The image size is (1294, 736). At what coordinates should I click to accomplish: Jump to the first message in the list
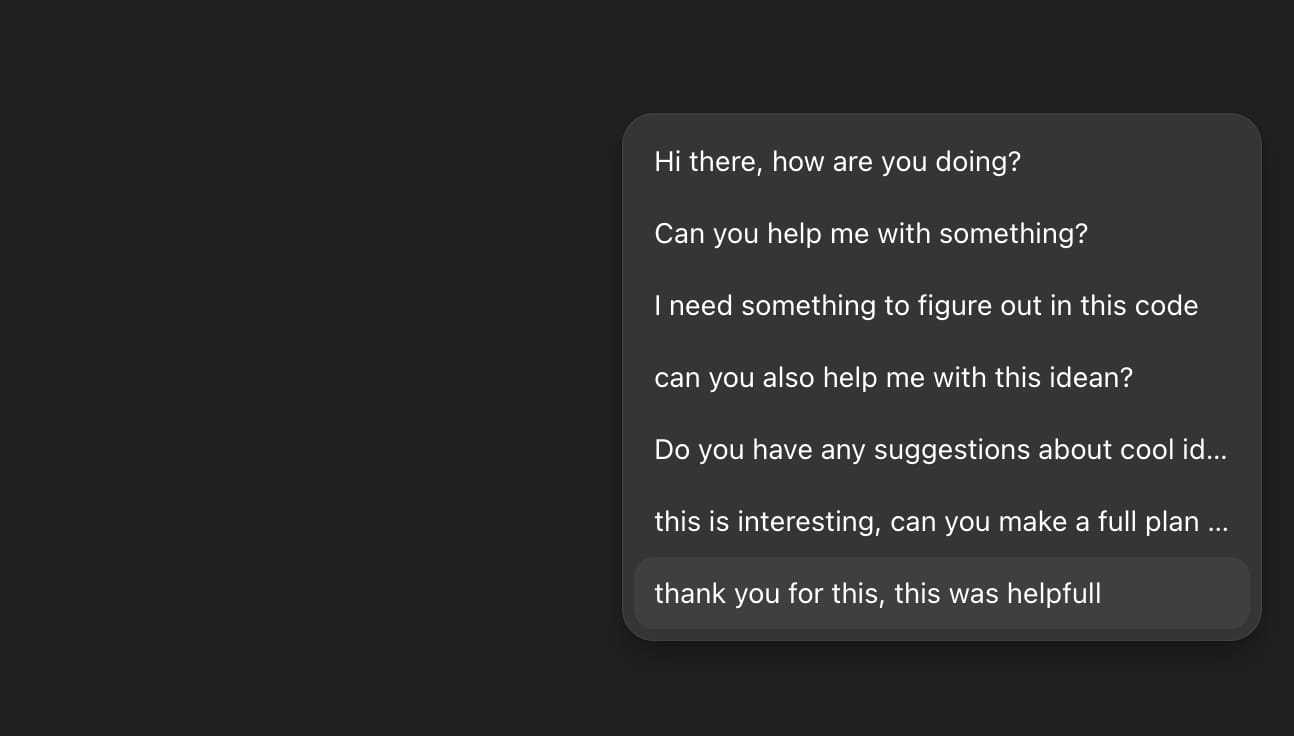838,161
